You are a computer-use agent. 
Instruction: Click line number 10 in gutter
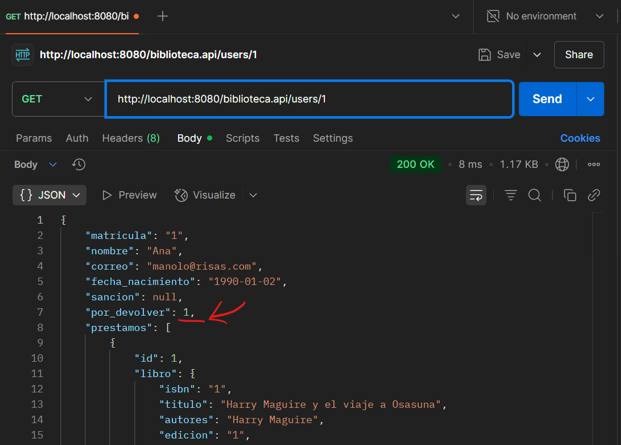coord(37,358)
